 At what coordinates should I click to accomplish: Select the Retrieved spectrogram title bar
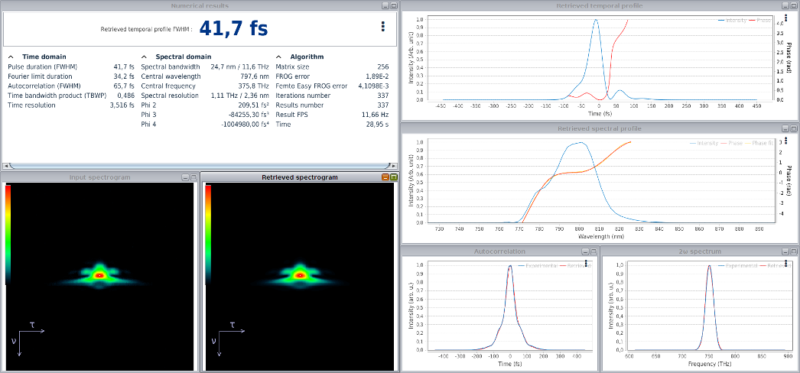[x=299, y=177]
